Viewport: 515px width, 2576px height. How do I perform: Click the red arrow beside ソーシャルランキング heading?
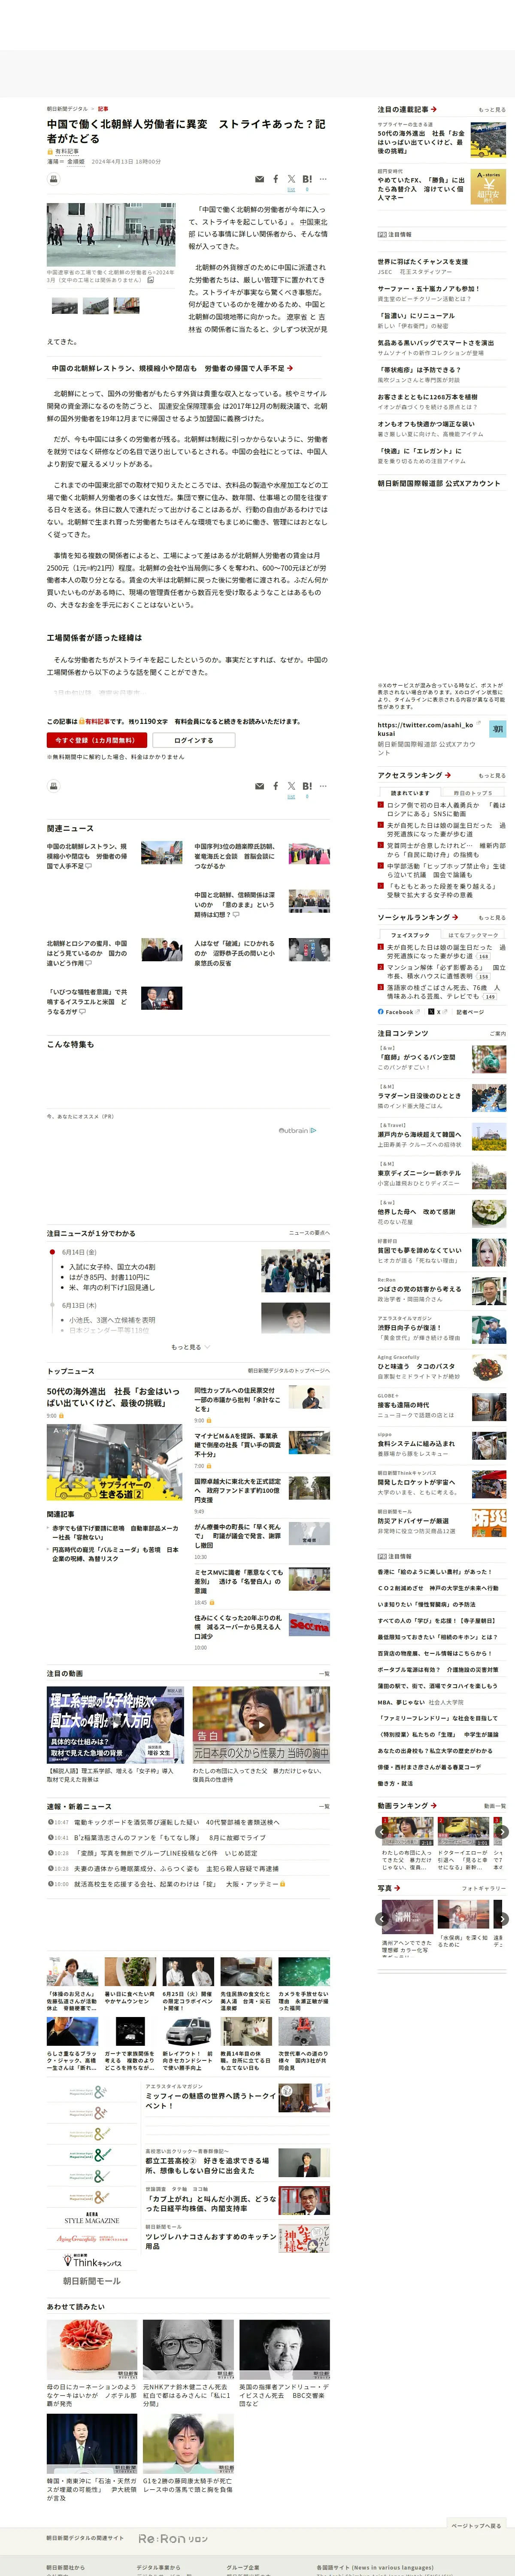click(x=454, y=917)
